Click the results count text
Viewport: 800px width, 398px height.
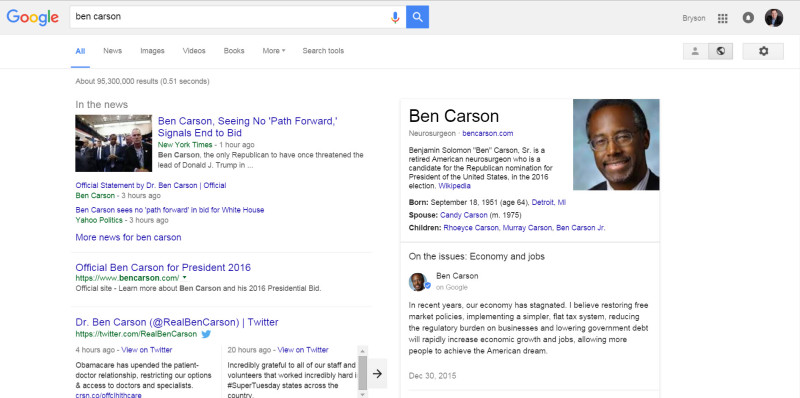coord(142,81)
